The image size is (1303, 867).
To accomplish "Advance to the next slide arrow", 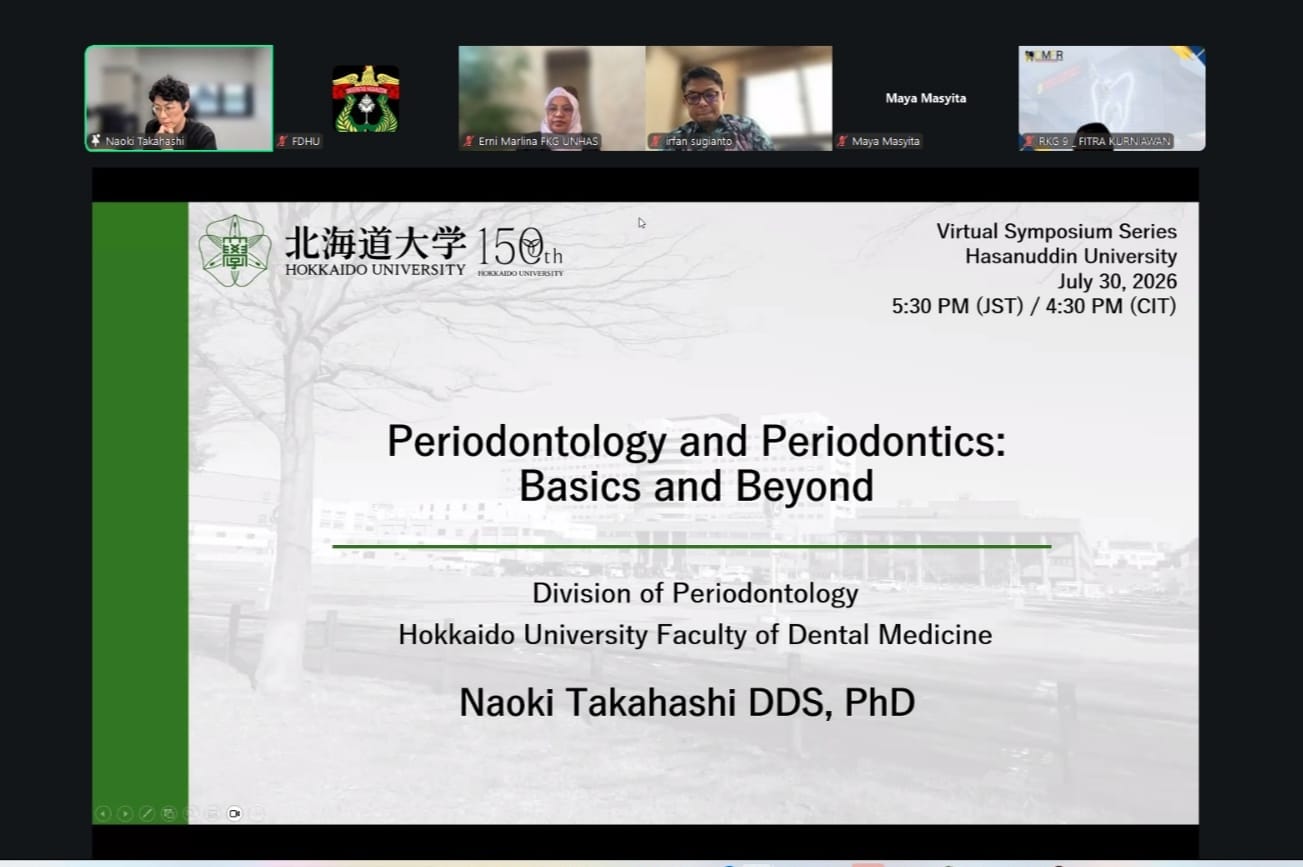I will [124, 814].
